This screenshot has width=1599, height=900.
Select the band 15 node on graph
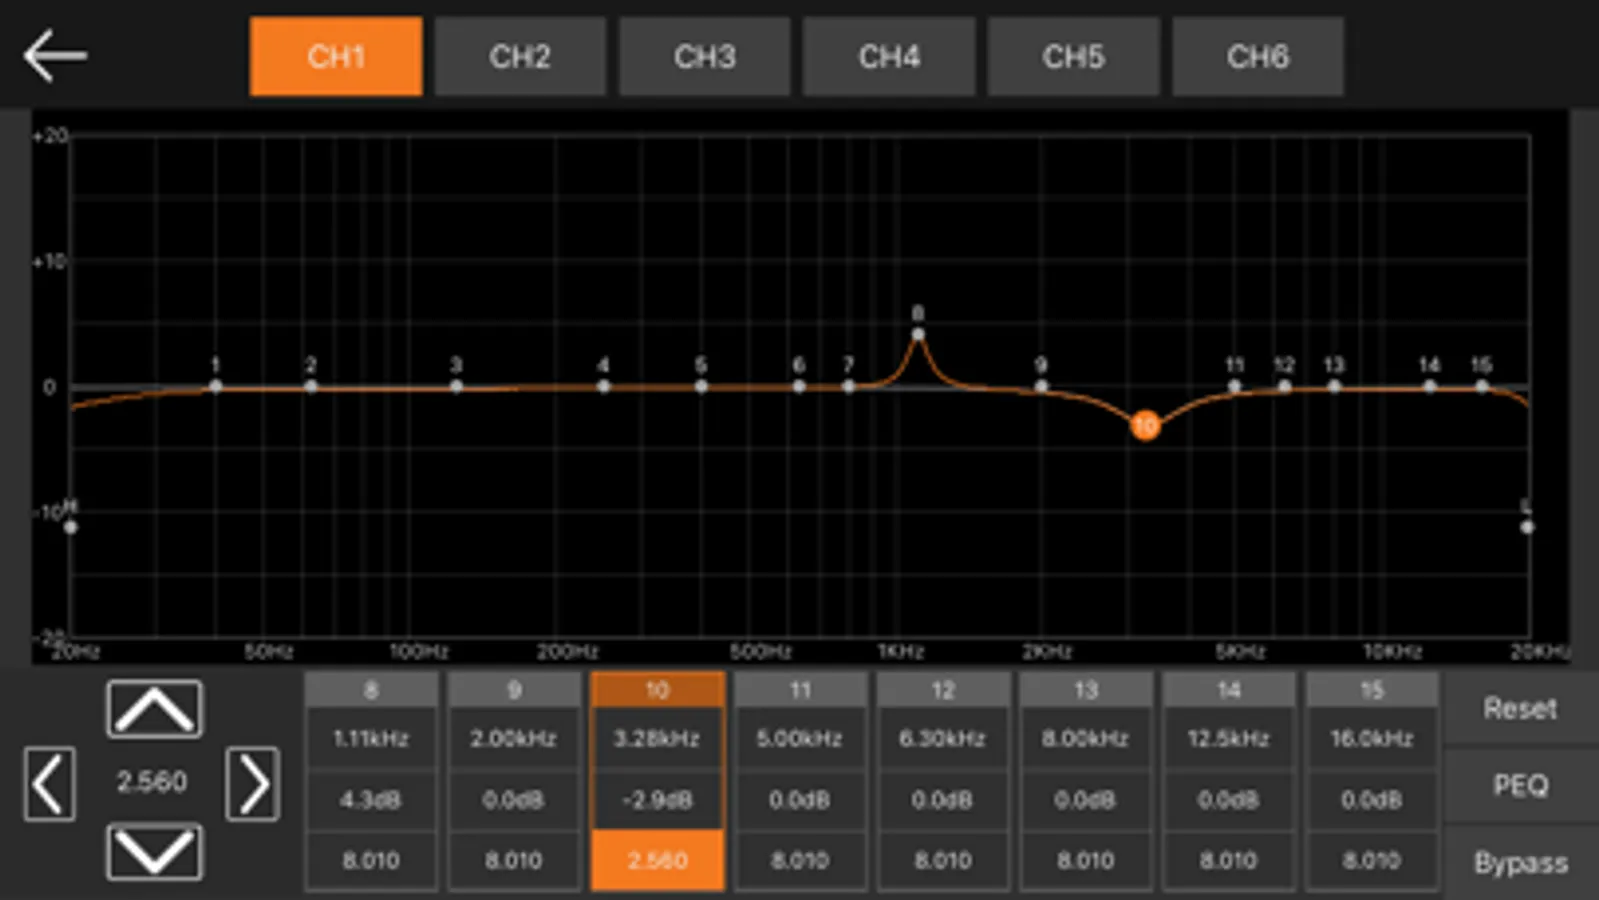(1482, 386)
